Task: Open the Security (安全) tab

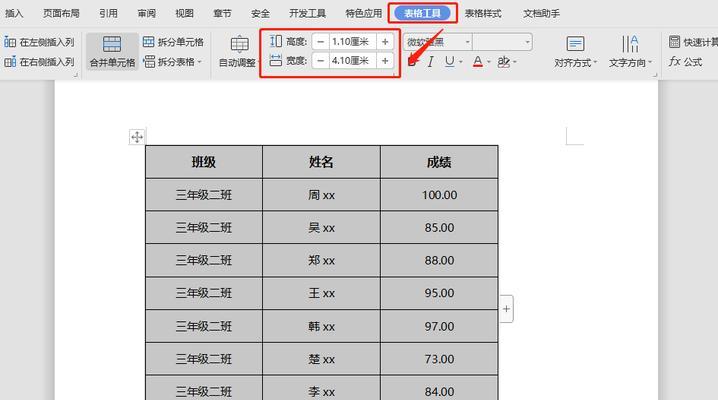Action: point(260,14)
